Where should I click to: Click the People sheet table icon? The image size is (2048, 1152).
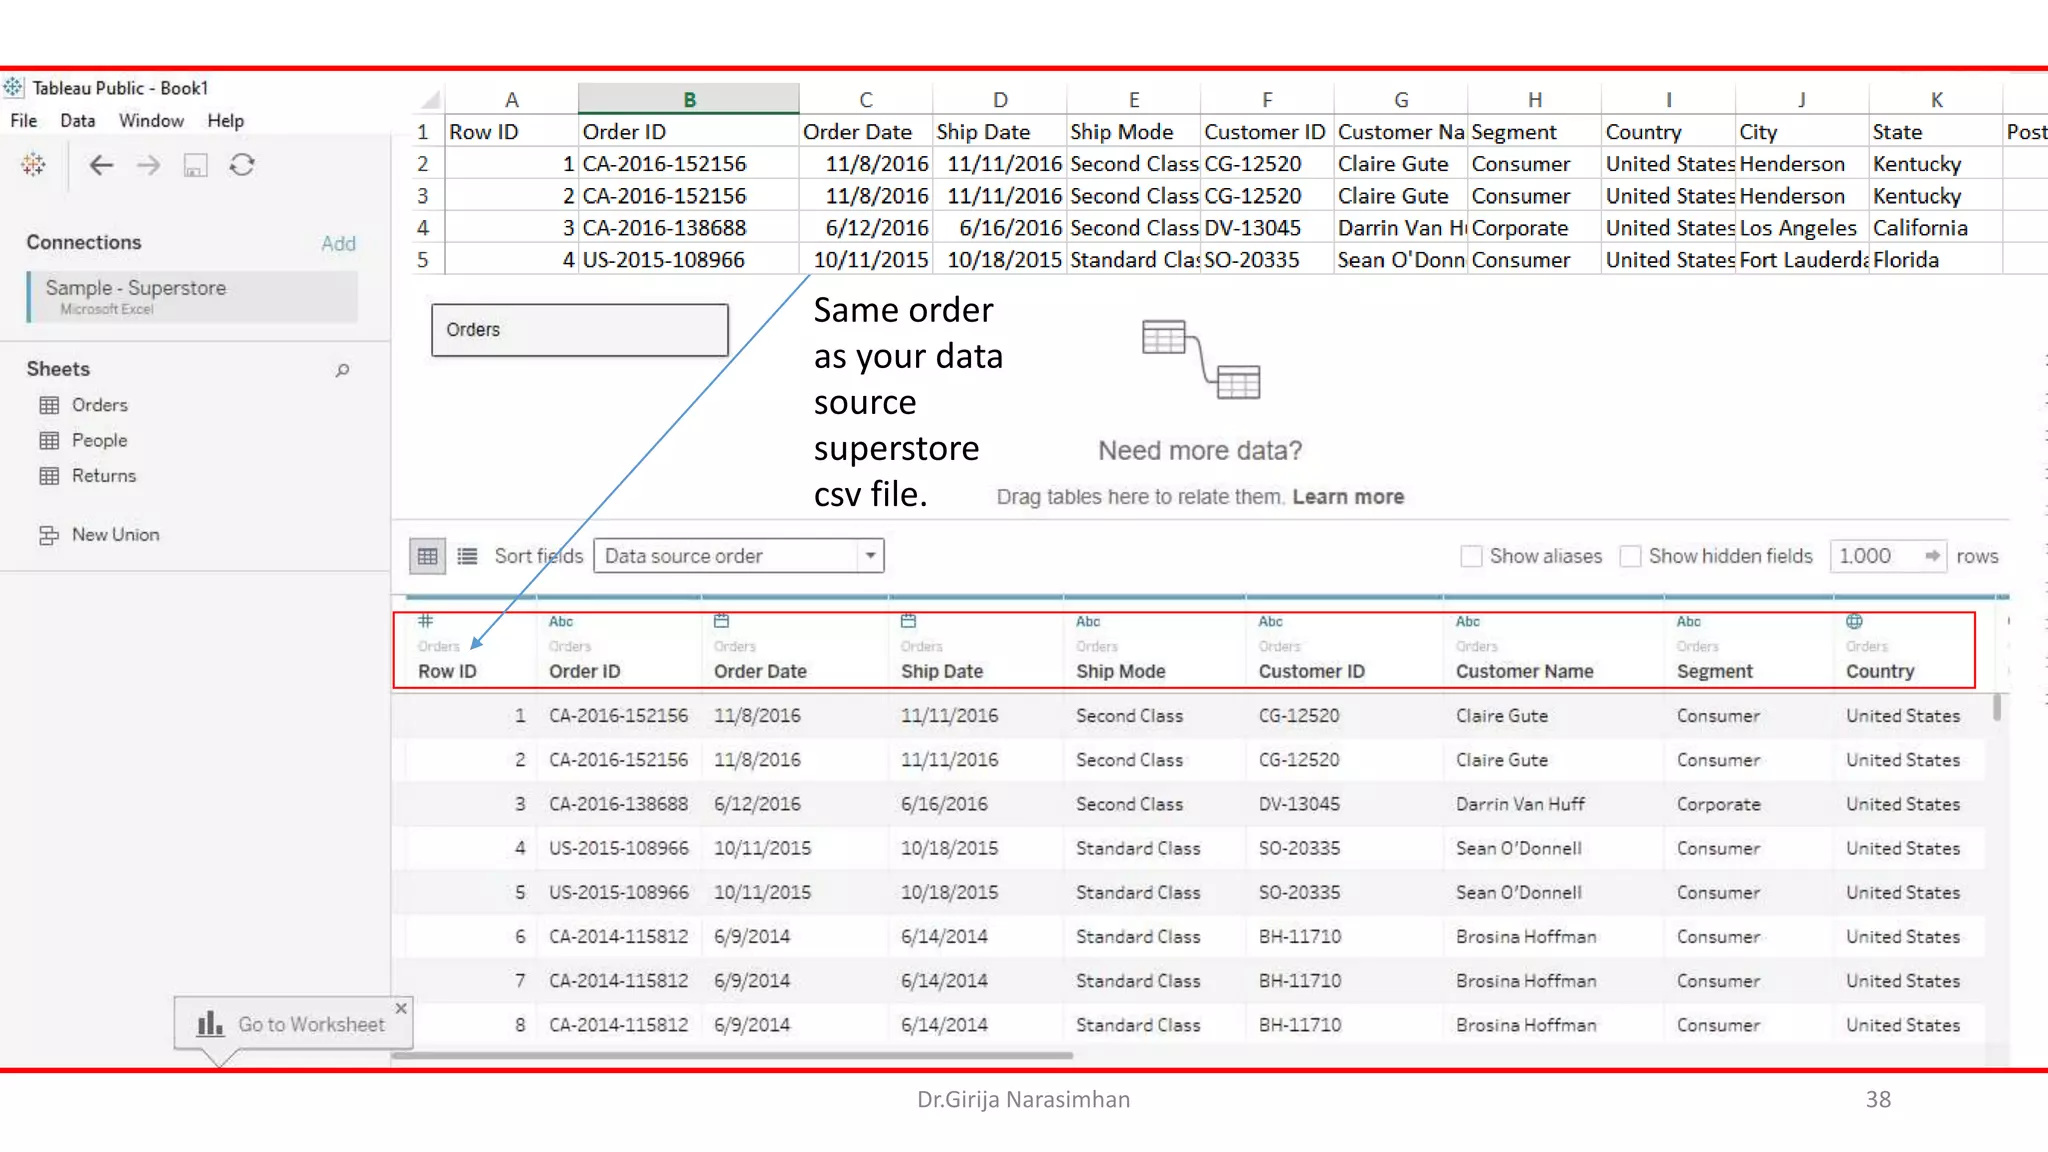pos(49,440)
